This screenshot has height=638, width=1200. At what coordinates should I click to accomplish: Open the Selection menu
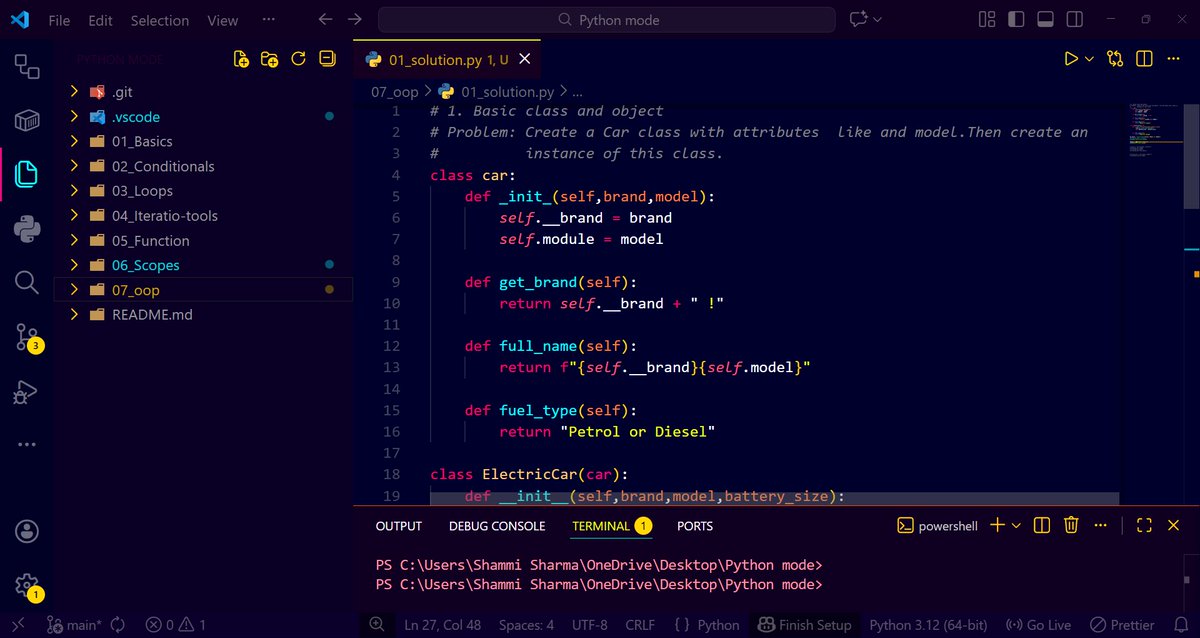pyautogui.click(x=159, y=19)
